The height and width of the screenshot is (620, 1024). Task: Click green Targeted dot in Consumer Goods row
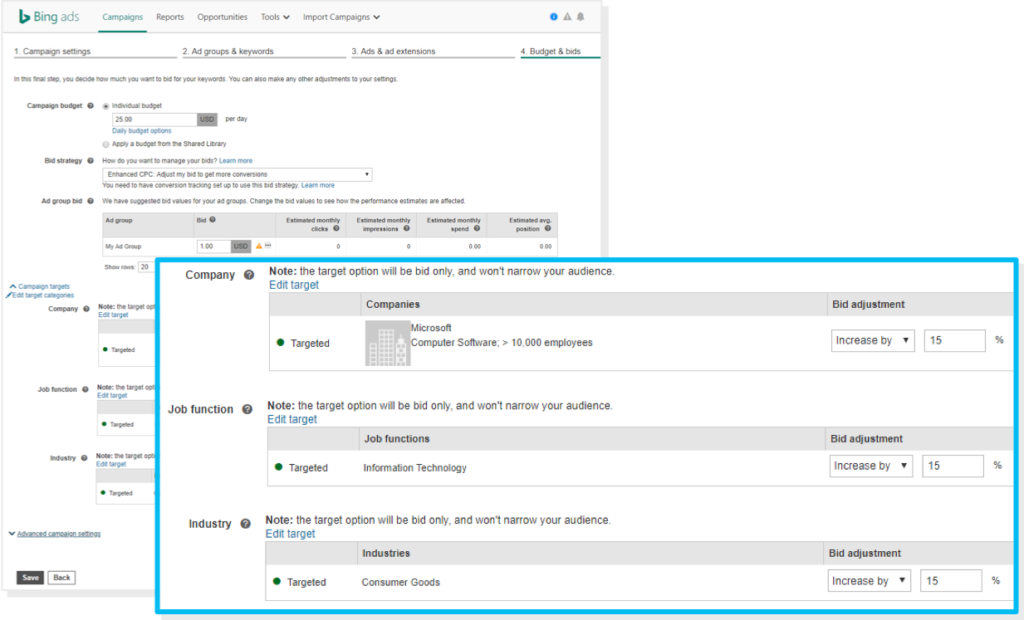click(276, 581)
